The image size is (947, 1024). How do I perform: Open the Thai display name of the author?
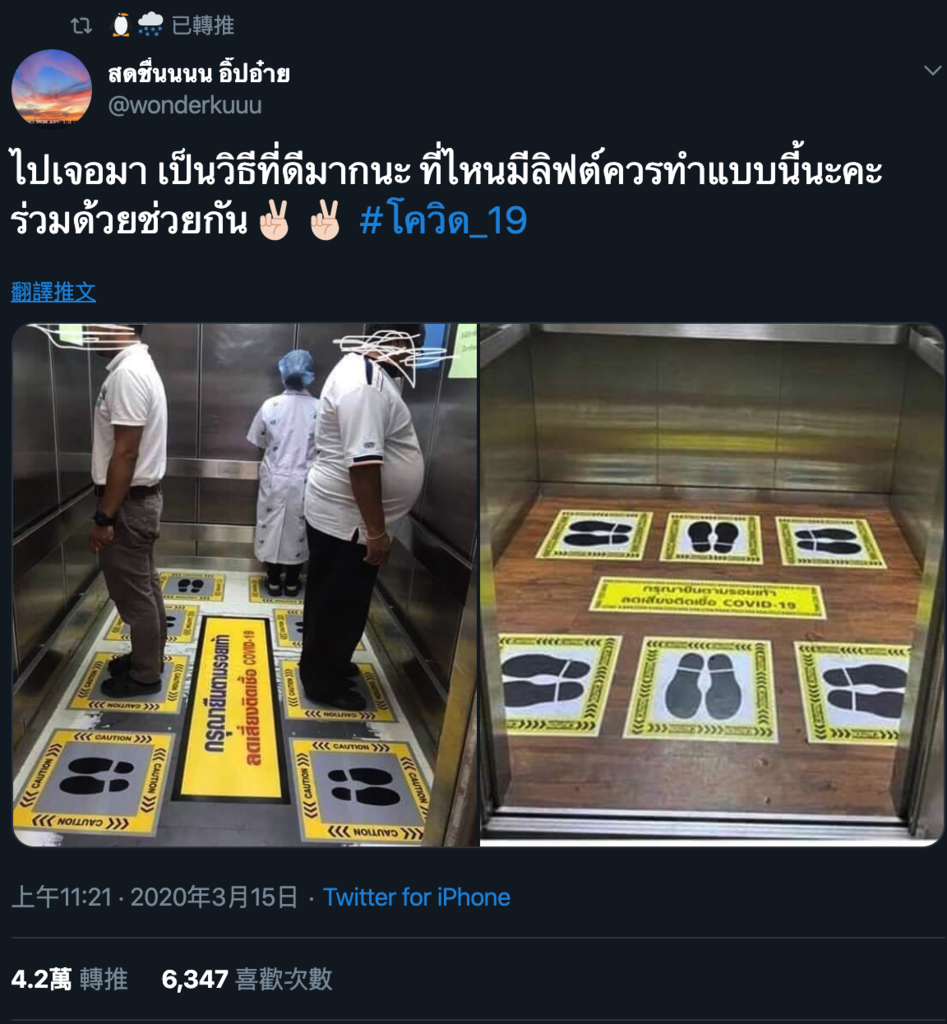click(x=199, y=73)
